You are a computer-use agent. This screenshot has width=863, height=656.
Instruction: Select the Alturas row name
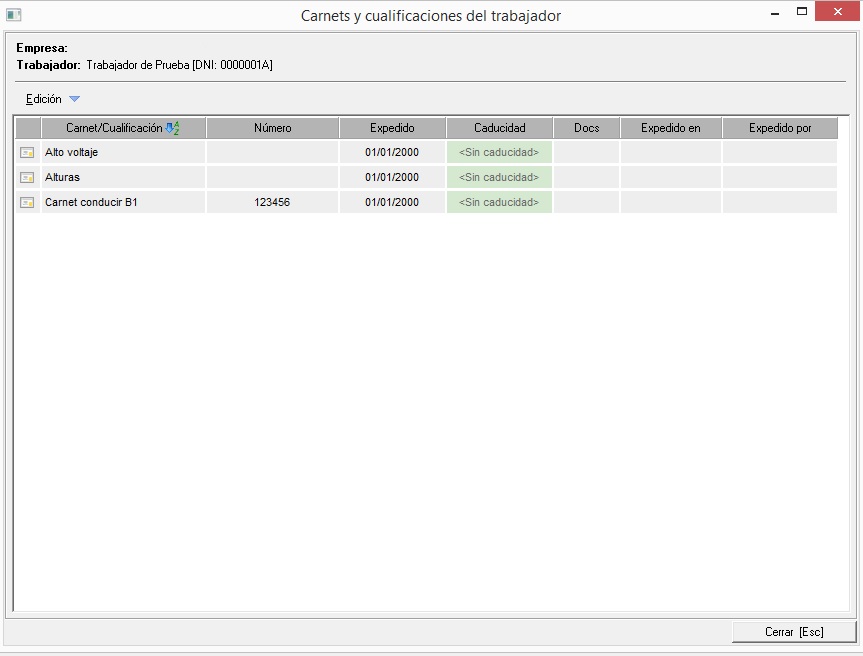click(62, 177)
